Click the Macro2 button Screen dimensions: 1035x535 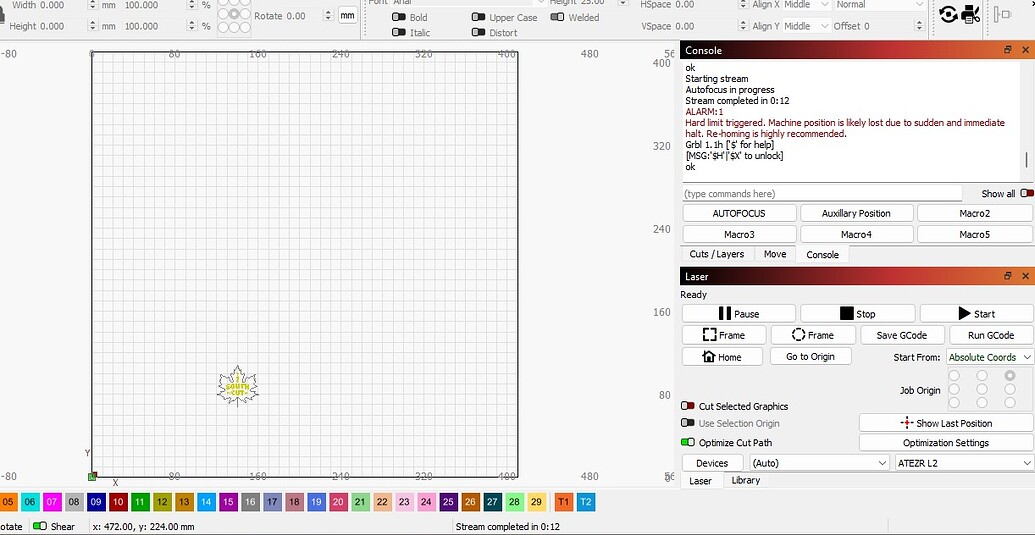tap(975, 213)
